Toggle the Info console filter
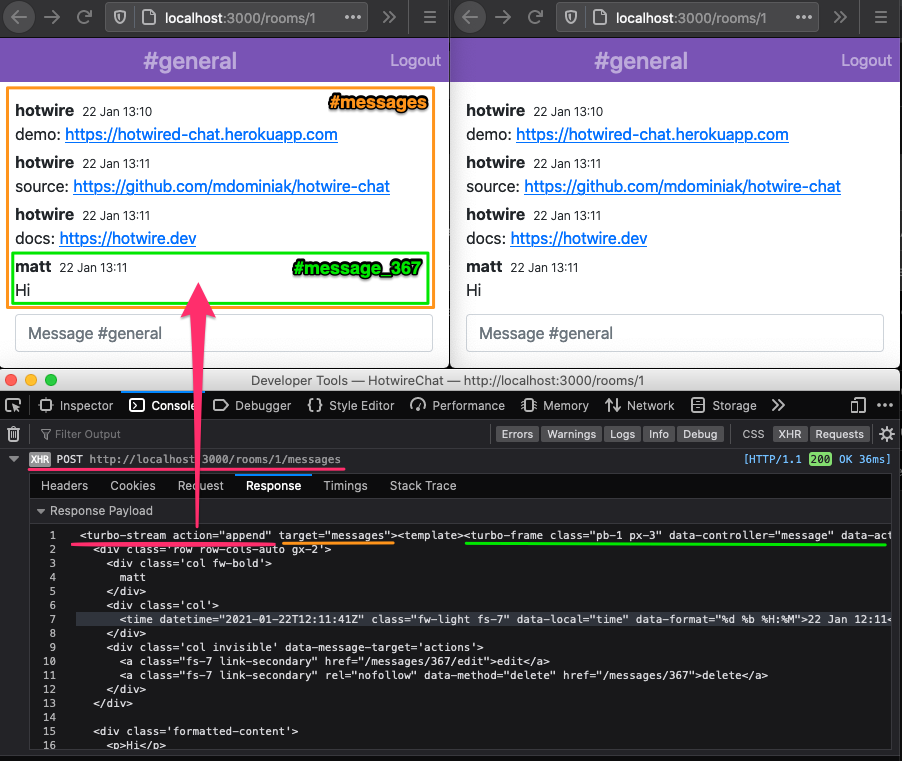The height and width of the screenshot is (761, 902). pyautogui.click(x=659, y=434)
